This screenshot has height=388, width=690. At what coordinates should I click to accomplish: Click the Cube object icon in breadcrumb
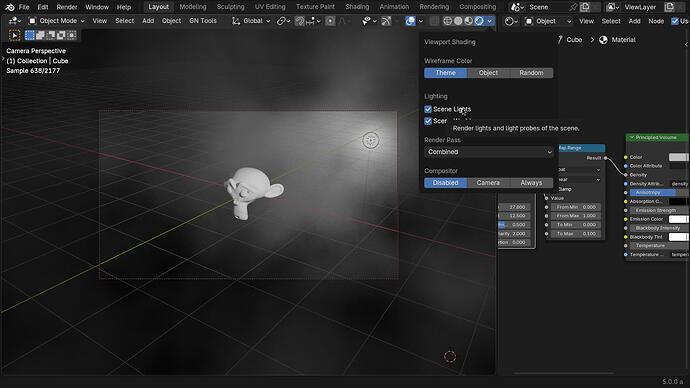[560, 40]
